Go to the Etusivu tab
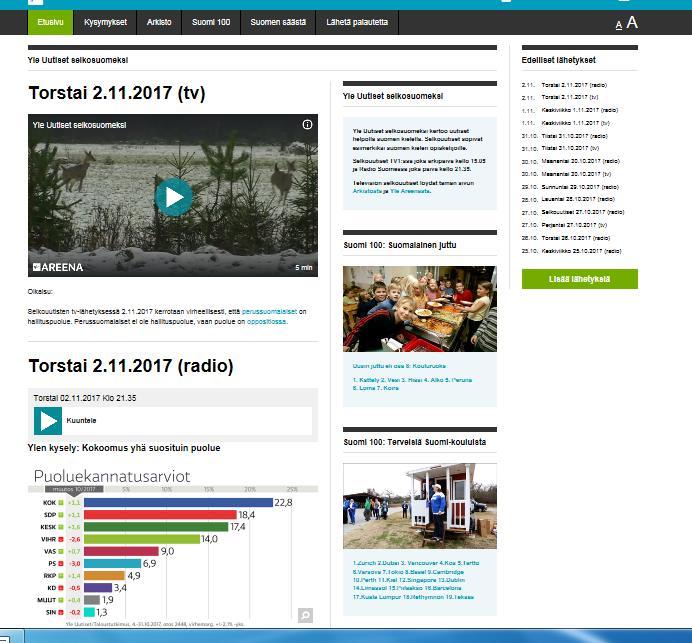This screenshot has height=643, width=692. (50, 22)
